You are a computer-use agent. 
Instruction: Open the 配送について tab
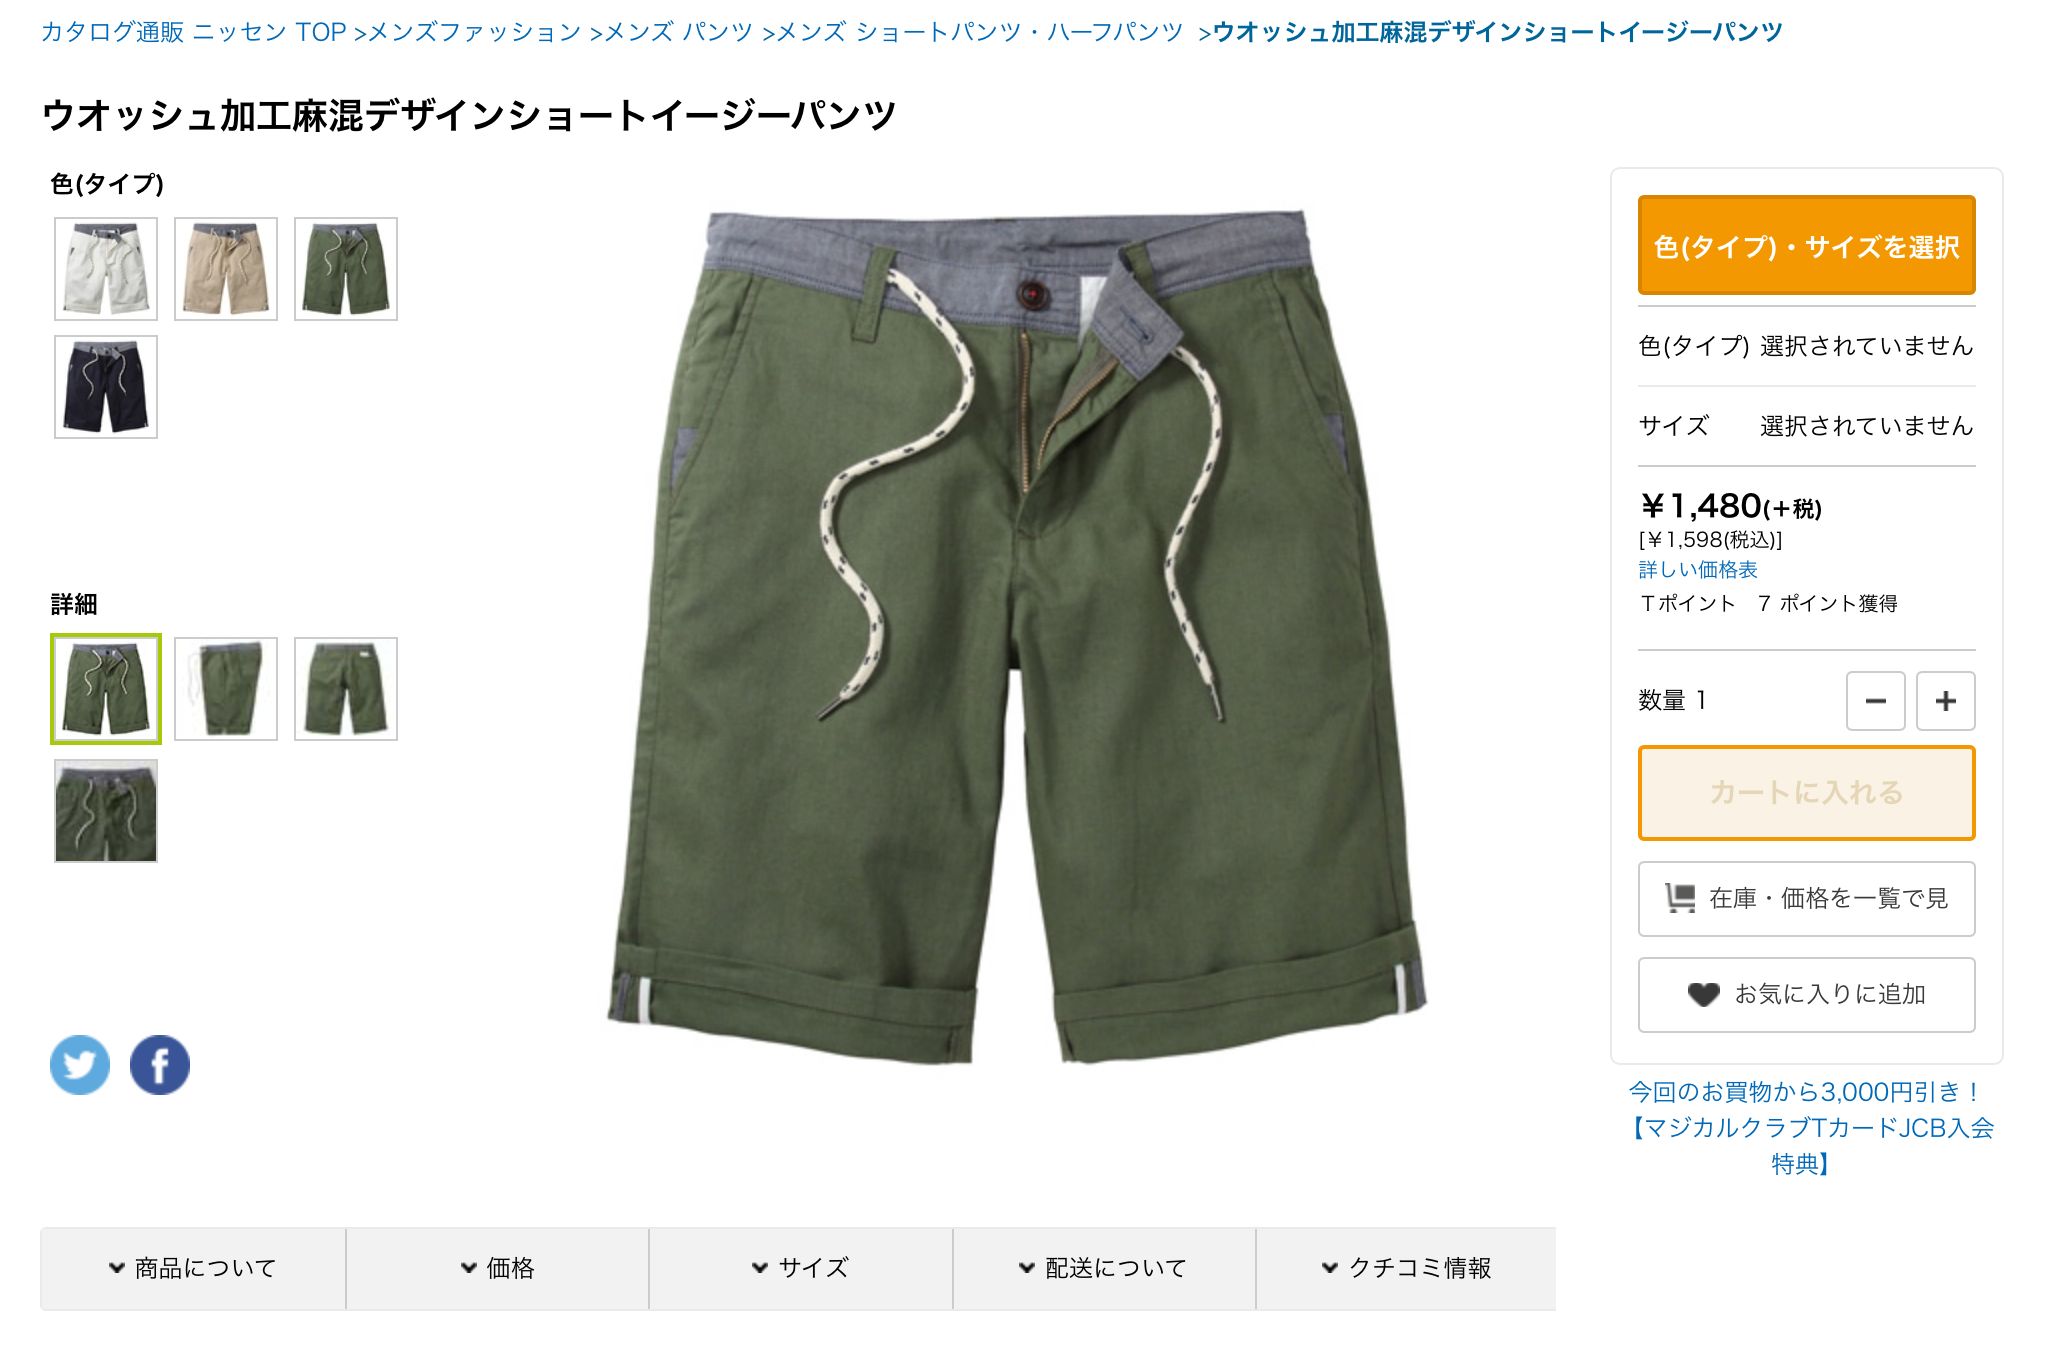click(1104, 1268)
